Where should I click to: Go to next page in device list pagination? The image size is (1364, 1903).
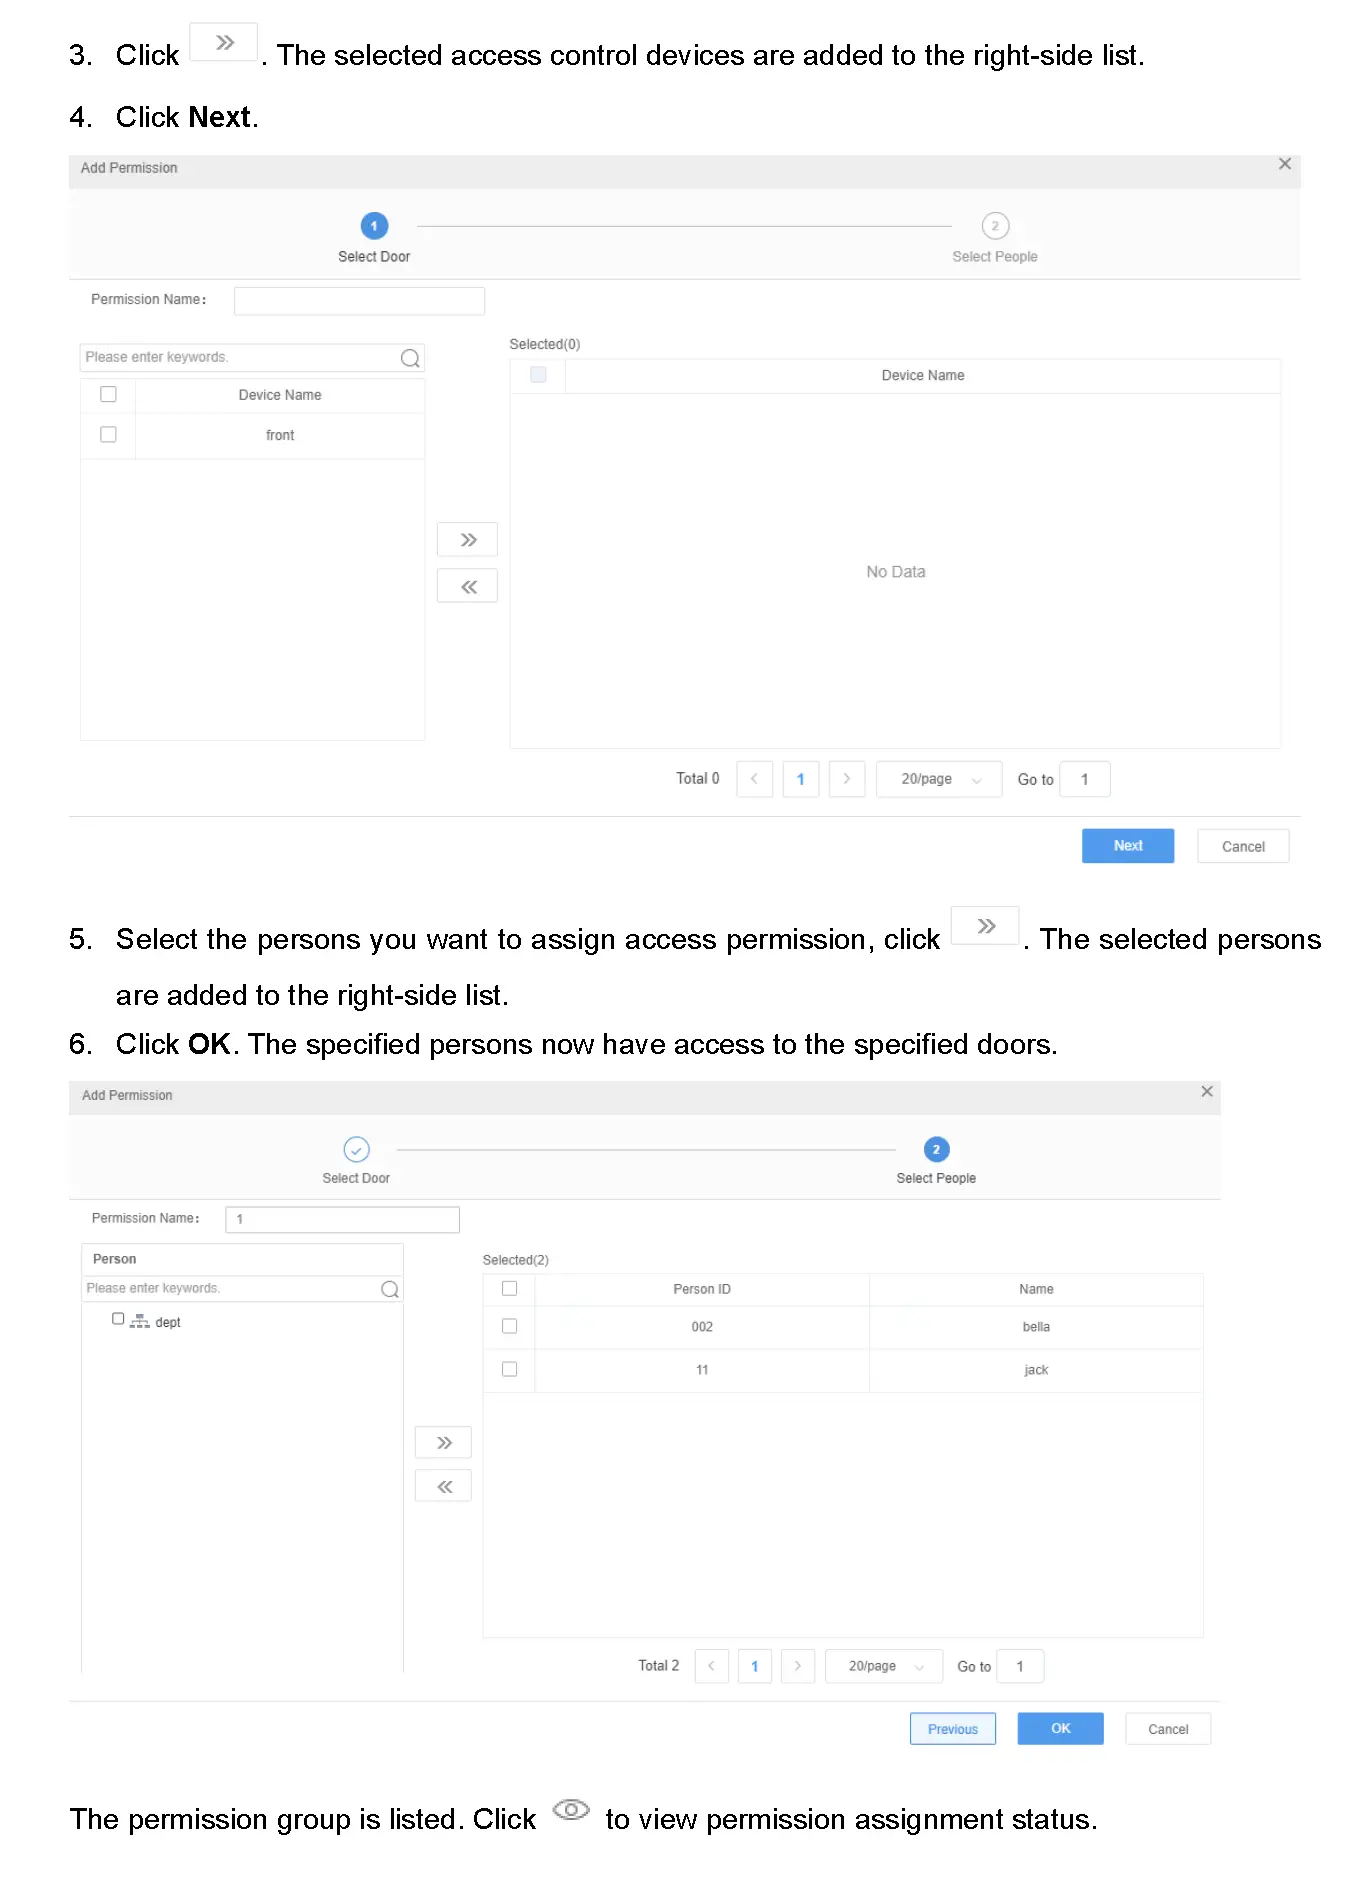point(846,779)
